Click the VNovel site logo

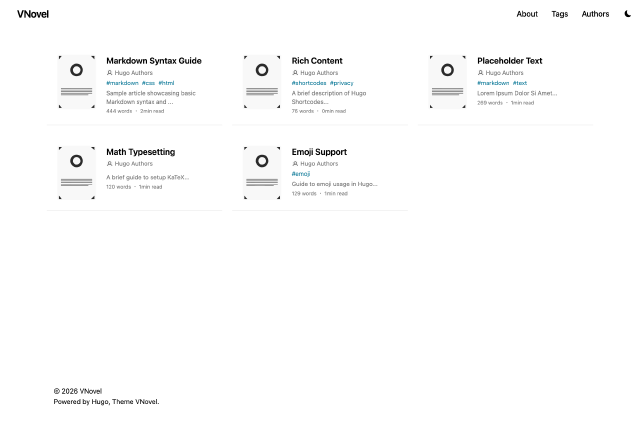33,14
